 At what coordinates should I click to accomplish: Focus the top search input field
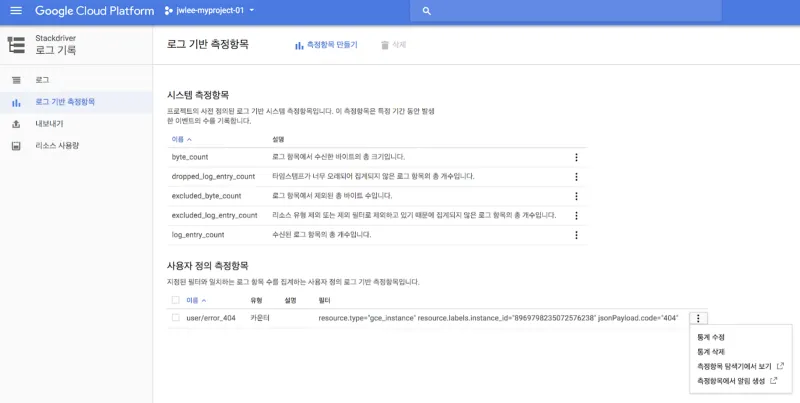tap(566, 11)
